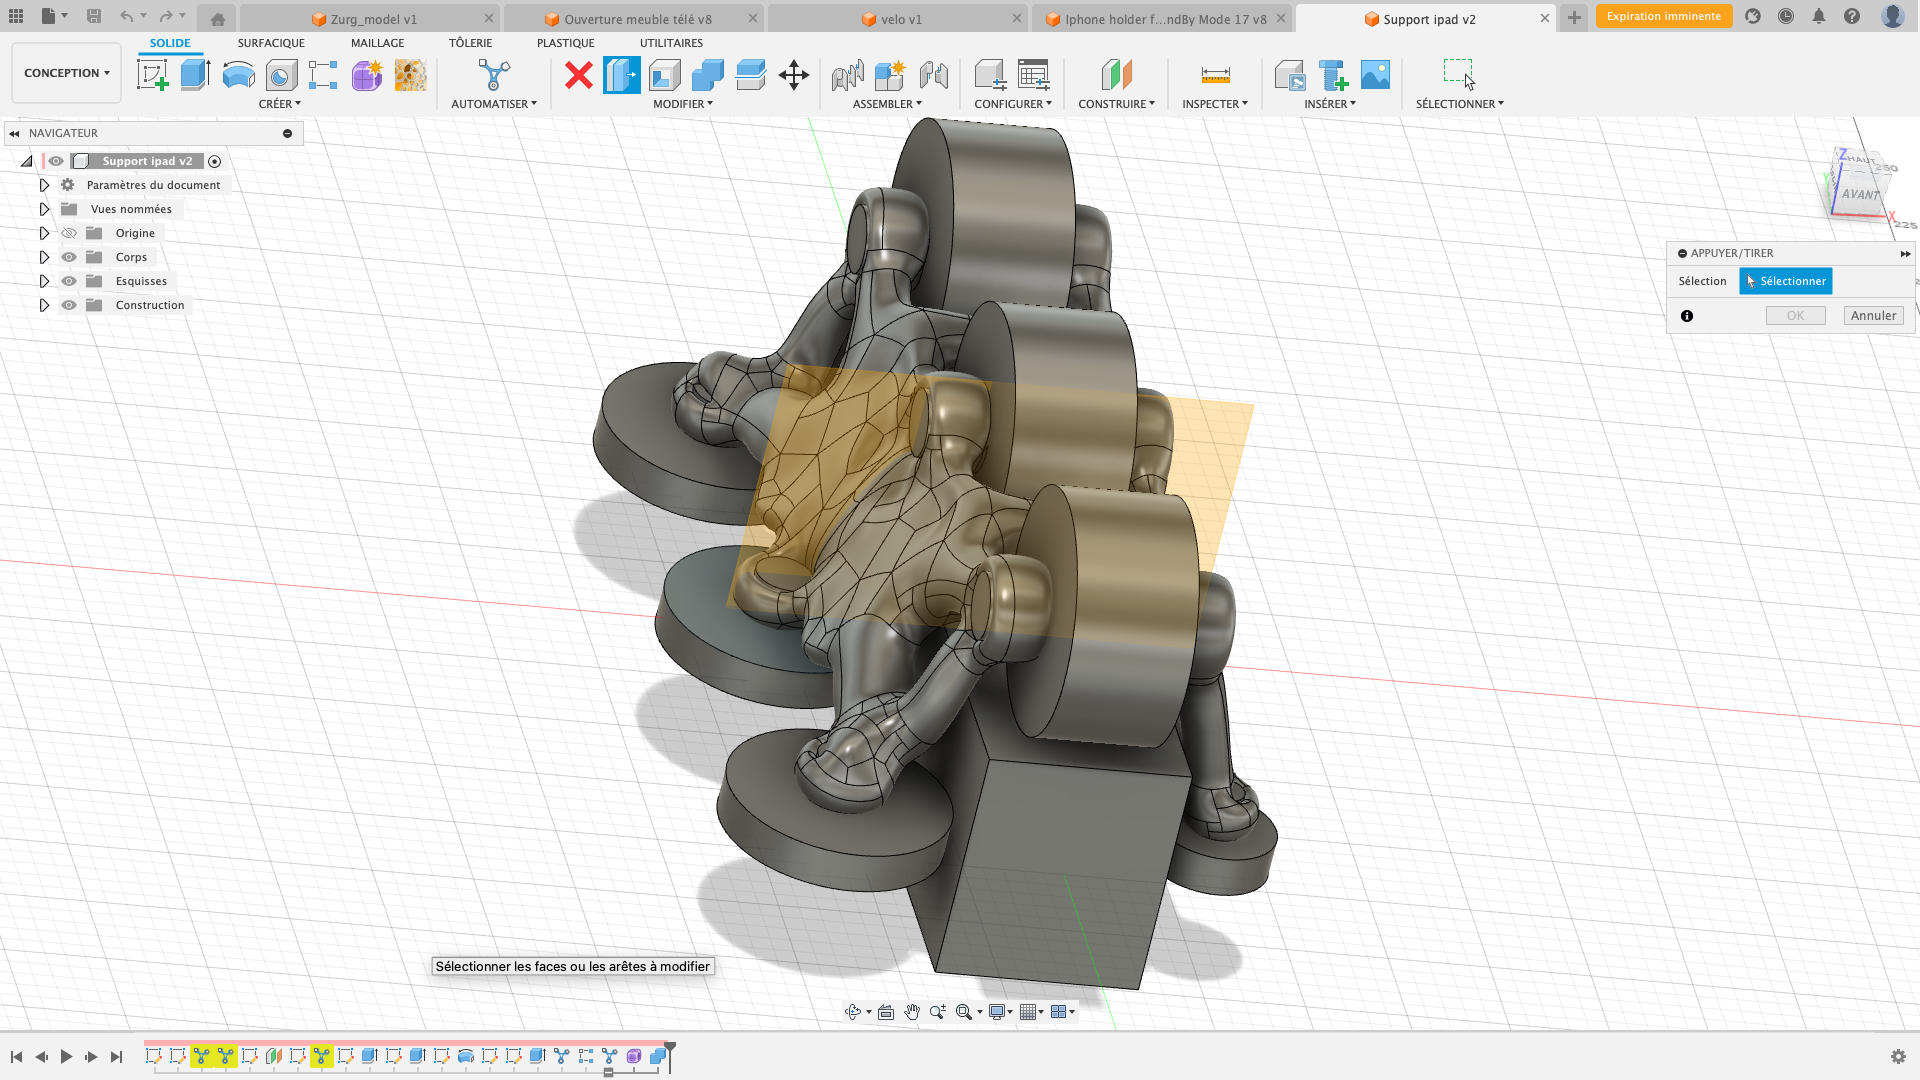The width and height of the screenshot is (1920, 1080).
Task: Expand the Corps folder in the navigator
Action: coord(44,257)
